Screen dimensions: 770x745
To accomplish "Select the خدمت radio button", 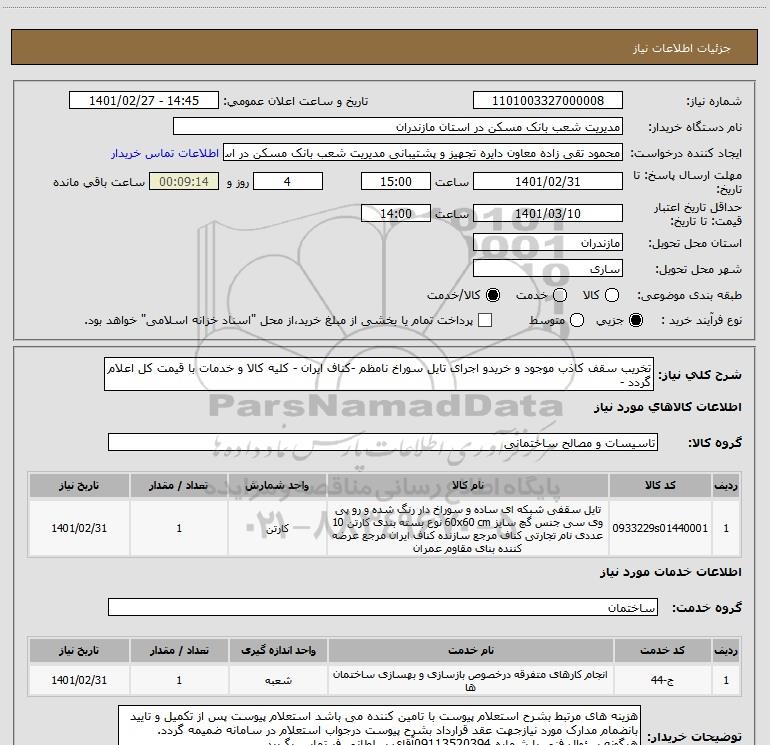I will point(560,295).
